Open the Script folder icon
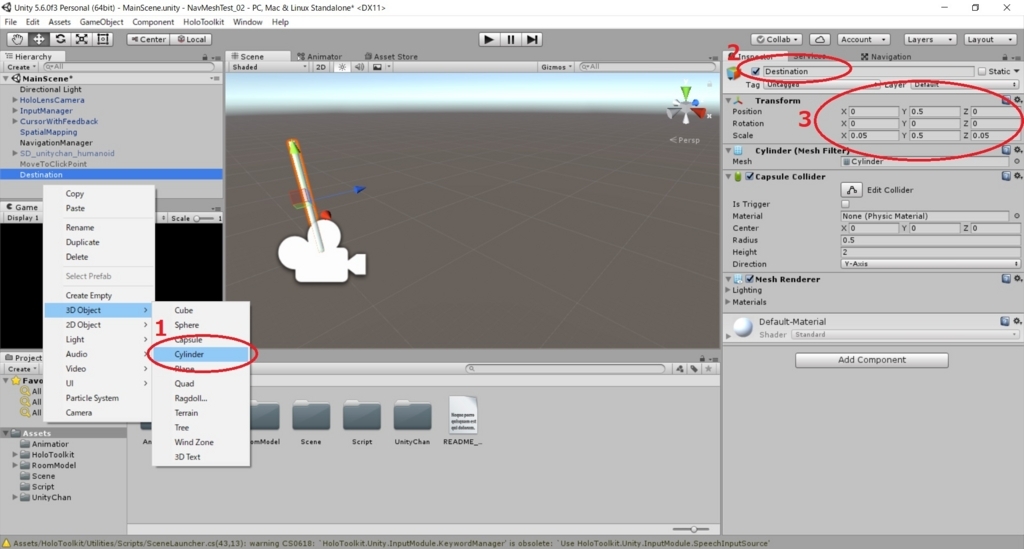This screenshot has width=1024, height=549. [362, 416]
